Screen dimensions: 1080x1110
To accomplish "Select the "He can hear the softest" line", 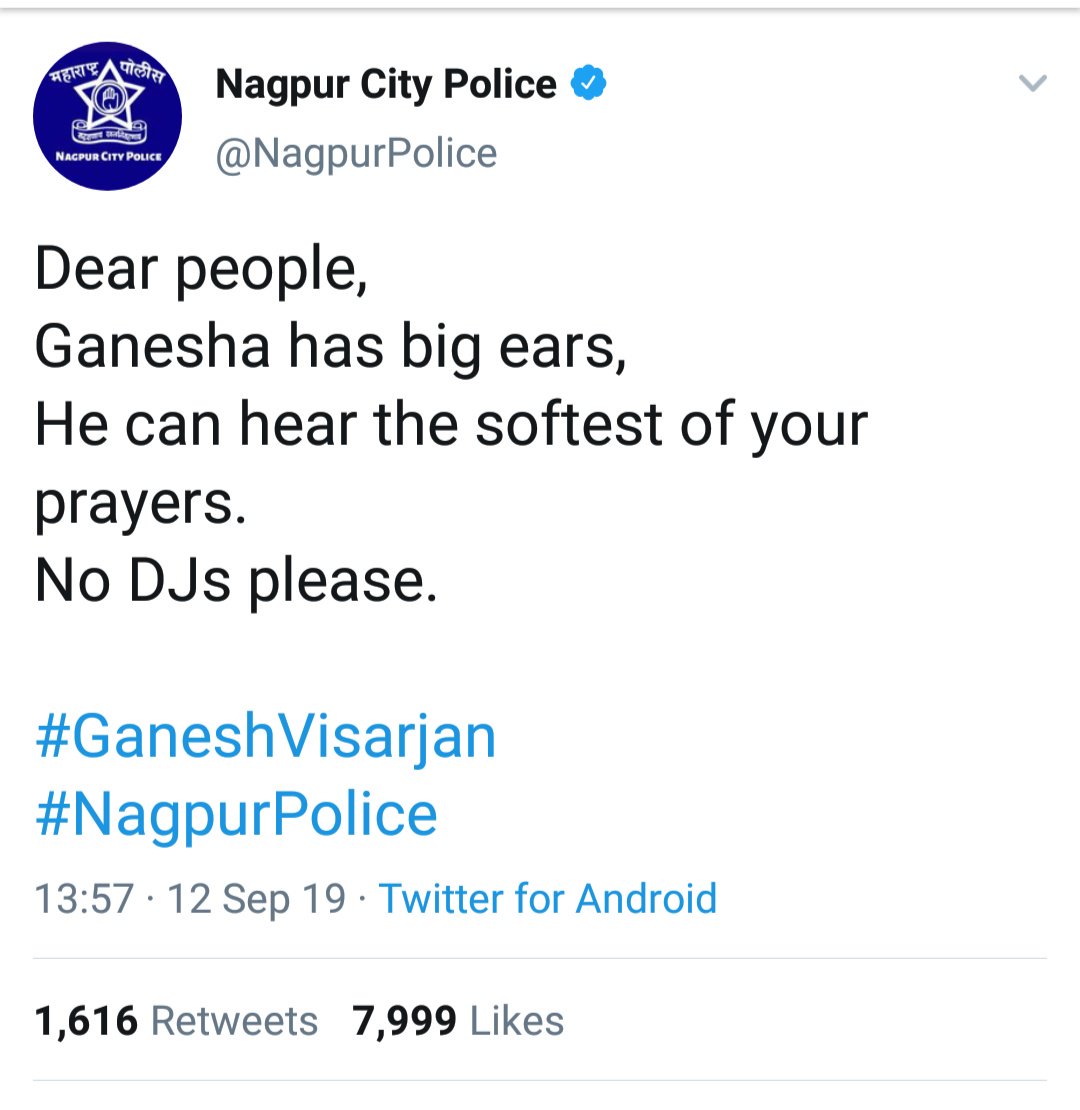I will (x=452, y=425).
